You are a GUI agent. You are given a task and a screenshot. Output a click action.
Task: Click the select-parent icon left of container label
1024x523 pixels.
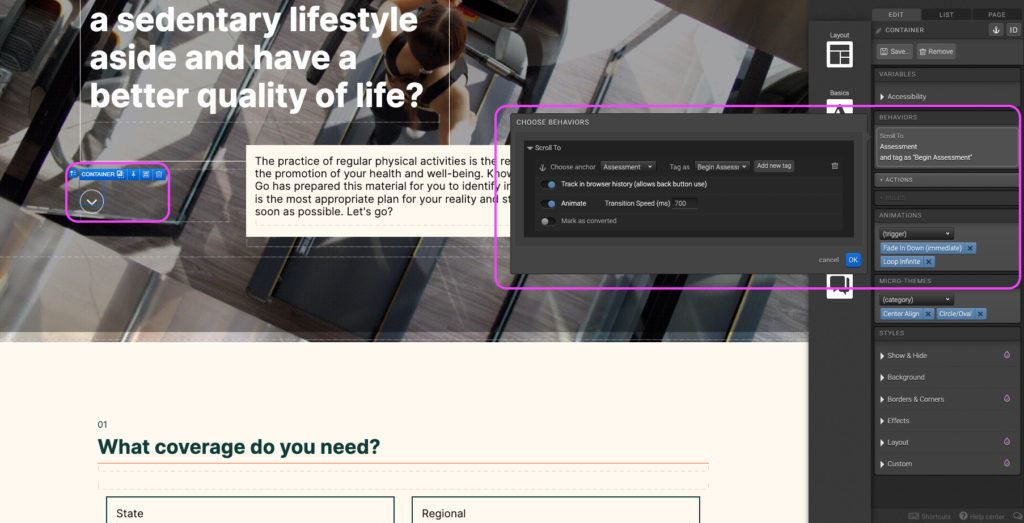click(73, 174)
